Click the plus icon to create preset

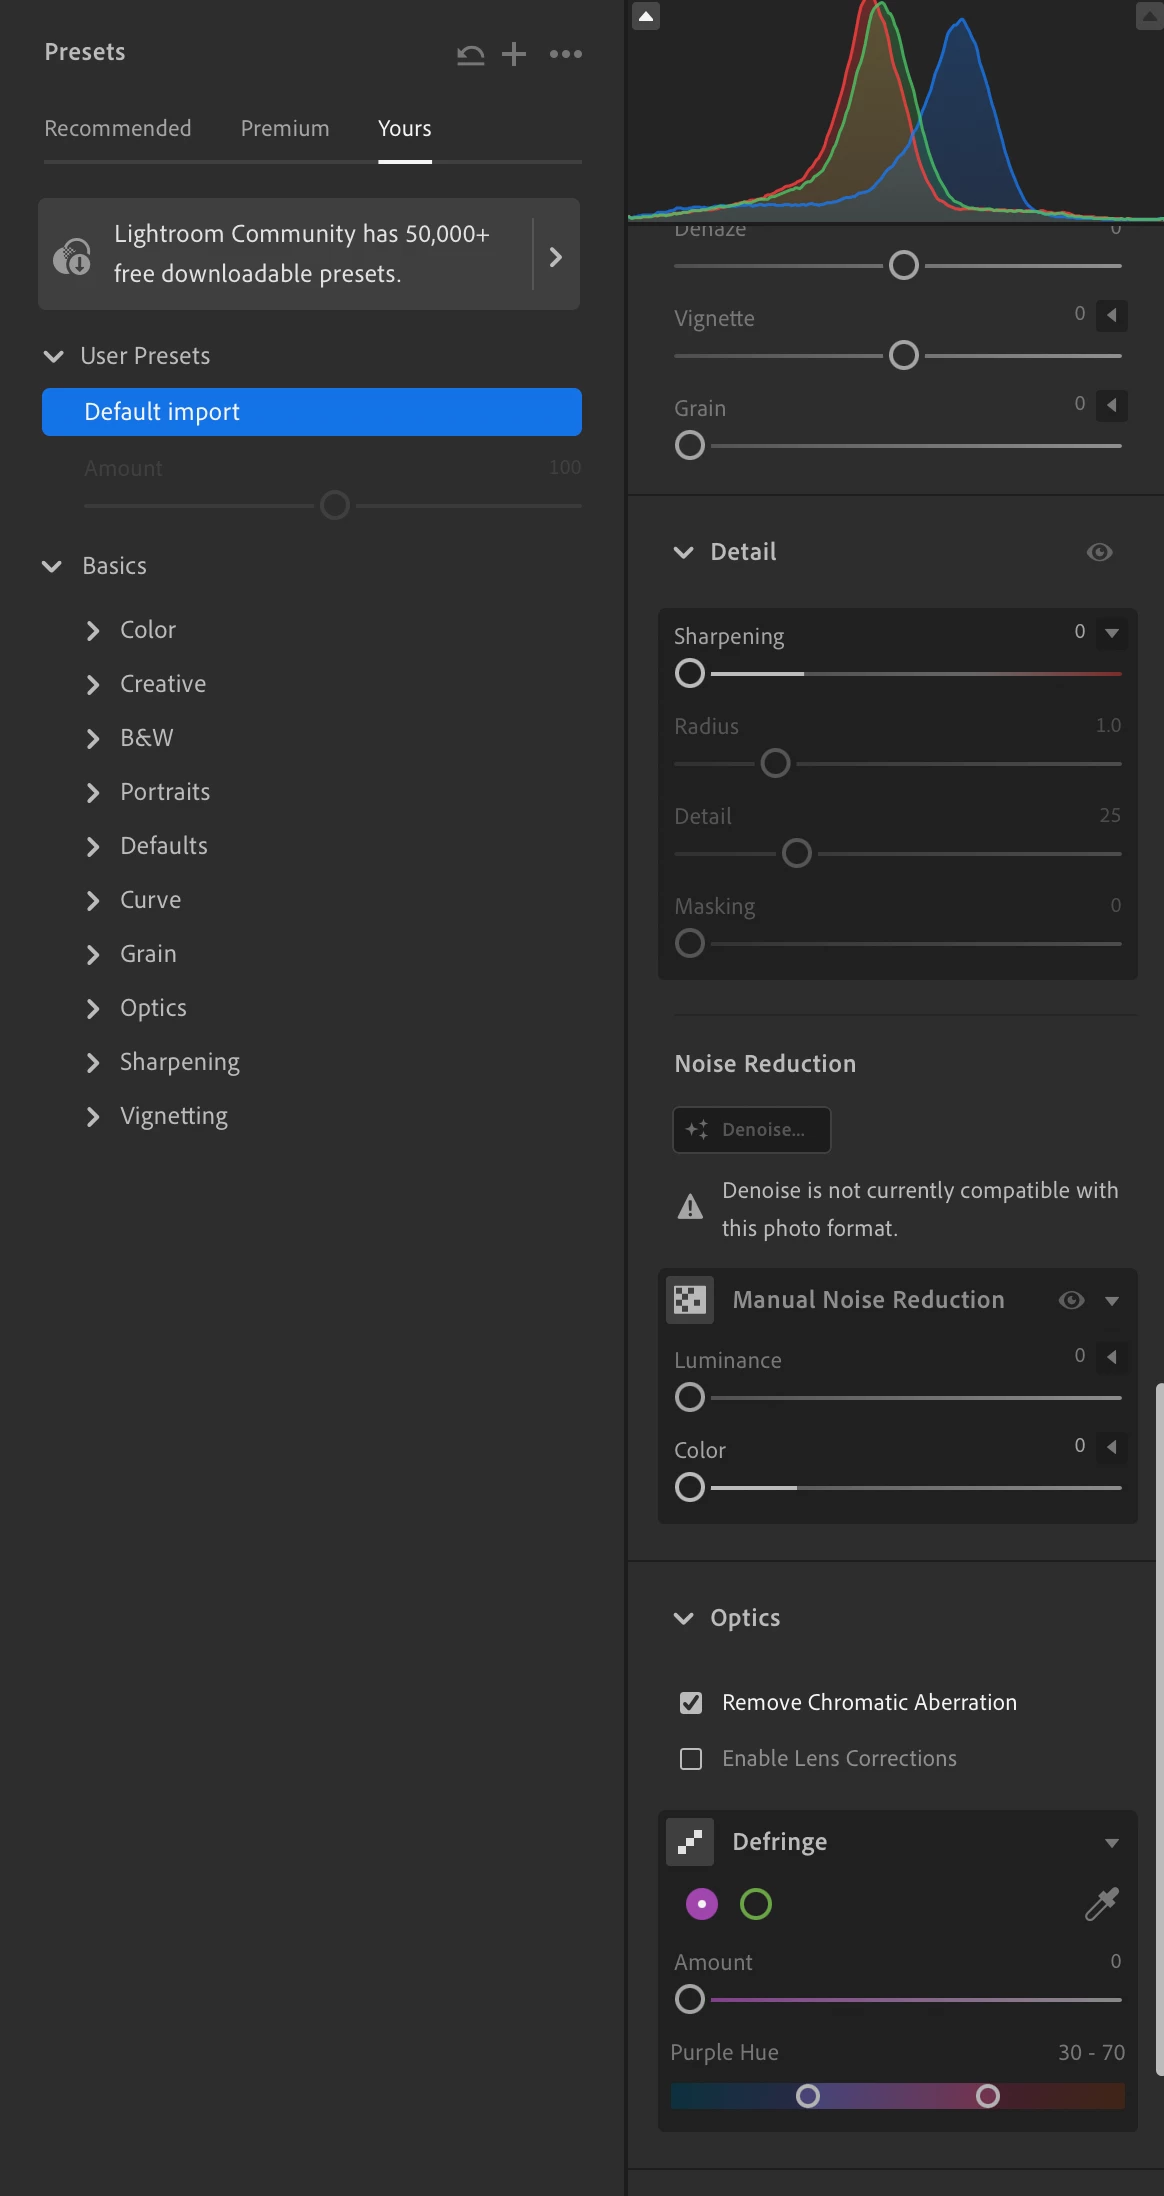[514, 54]
